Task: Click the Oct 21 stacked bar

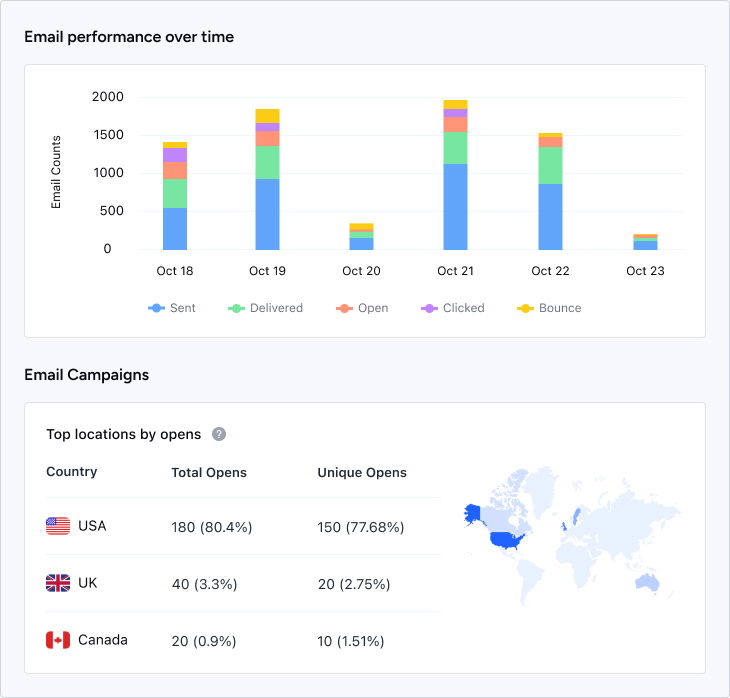Action: (456, 175)
